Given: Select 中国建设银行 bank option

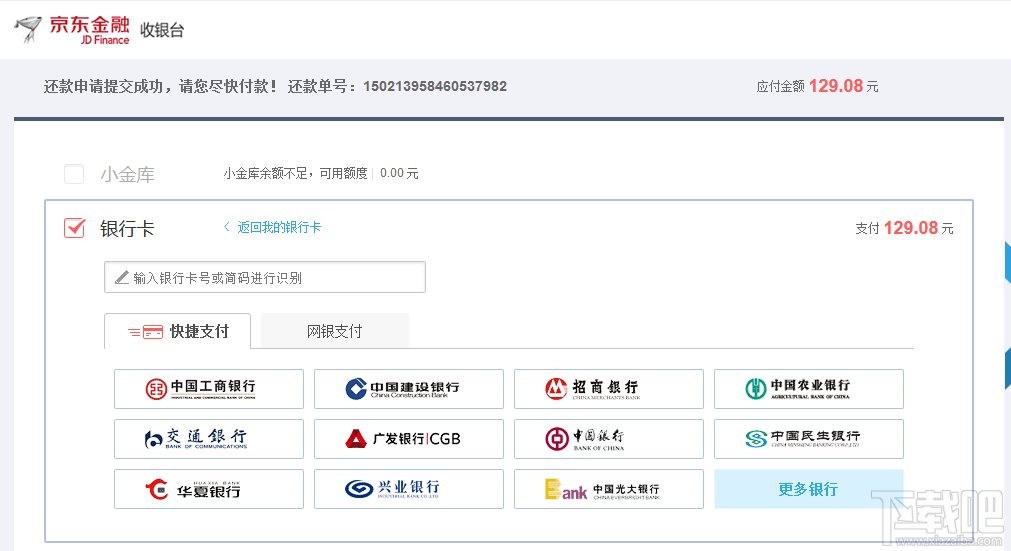Looking at the screenshot, I should point(409,389).
